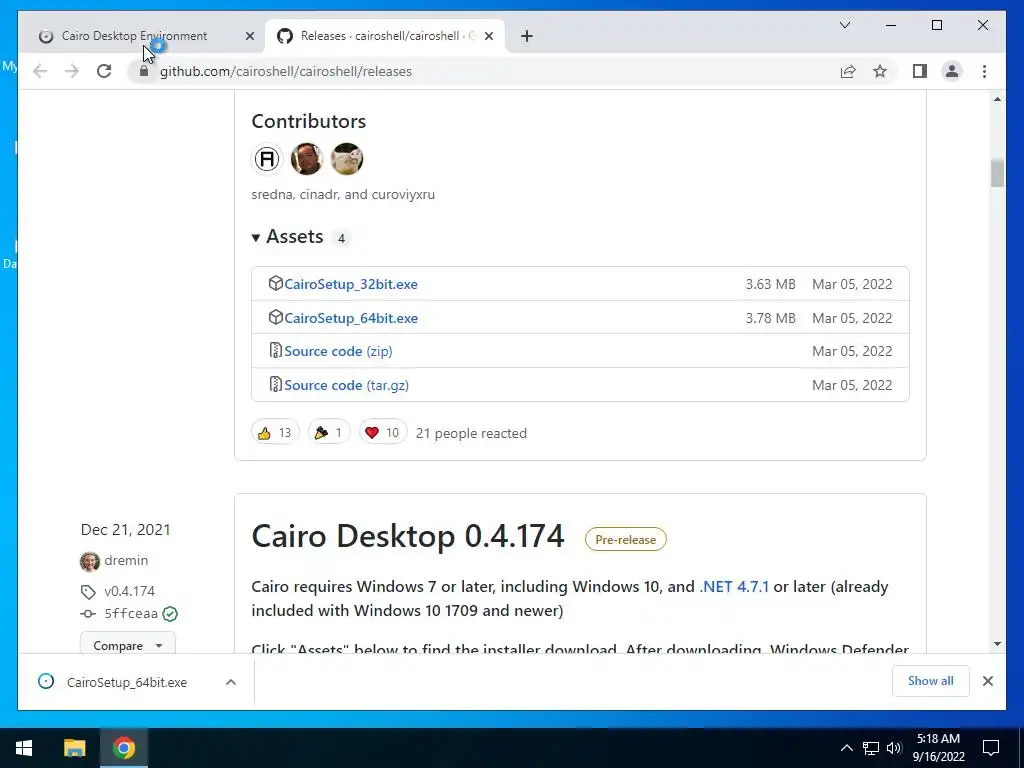Open the Chrome profile avatar
The height and width of the screenshot is (768, 1024).
click(952, 71)
